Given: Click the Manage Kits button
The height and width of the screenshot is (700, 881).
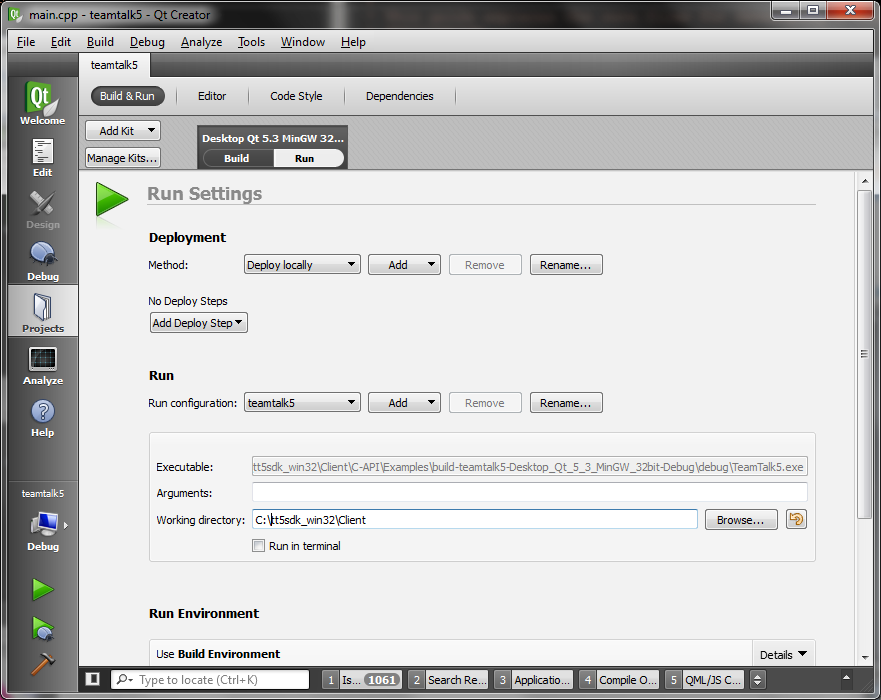Looking at the screenshot, I should [122, 158].
